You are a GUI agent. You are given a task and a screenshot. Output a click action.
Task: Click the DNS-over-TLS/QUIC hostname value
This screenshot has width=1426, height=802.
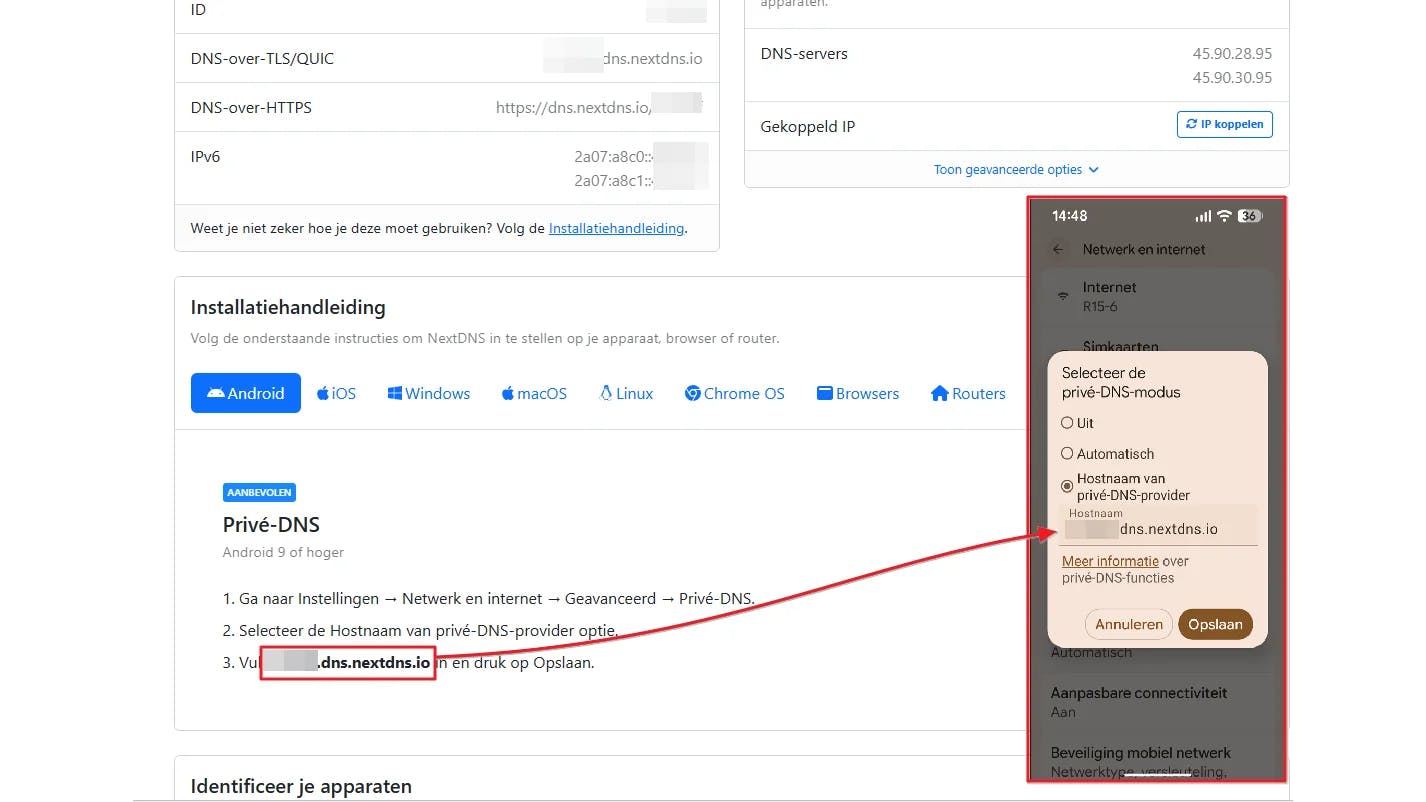[623, 58]
